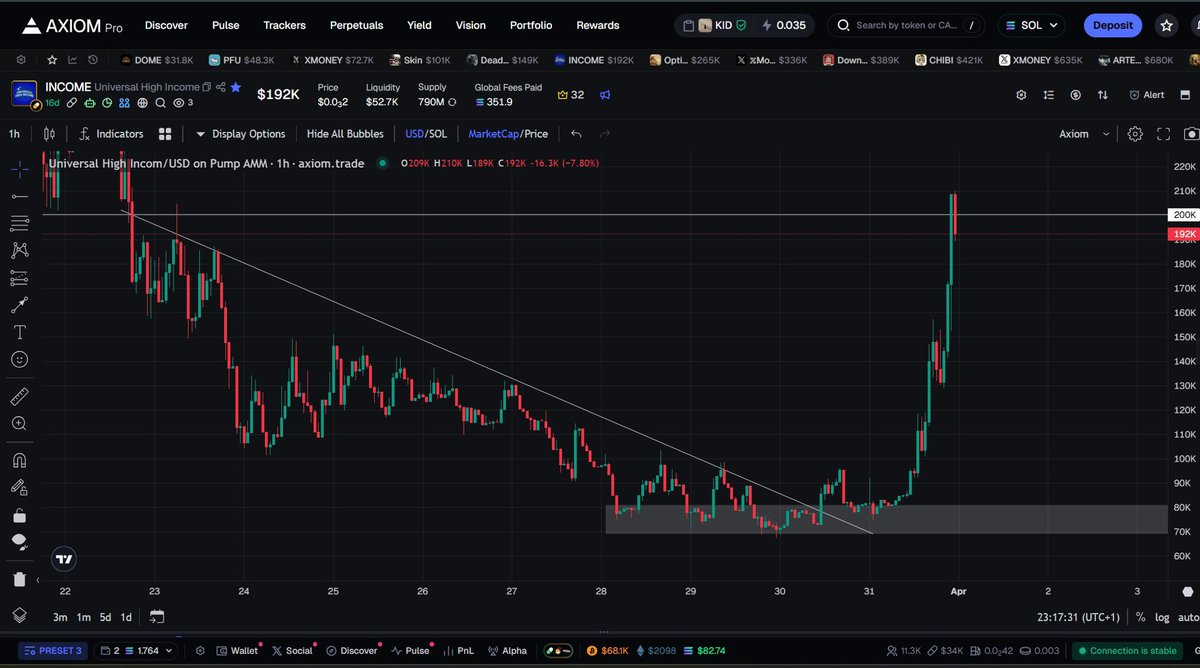
Task: Select the ruler measure tool
Action: [x=19, y=397]
